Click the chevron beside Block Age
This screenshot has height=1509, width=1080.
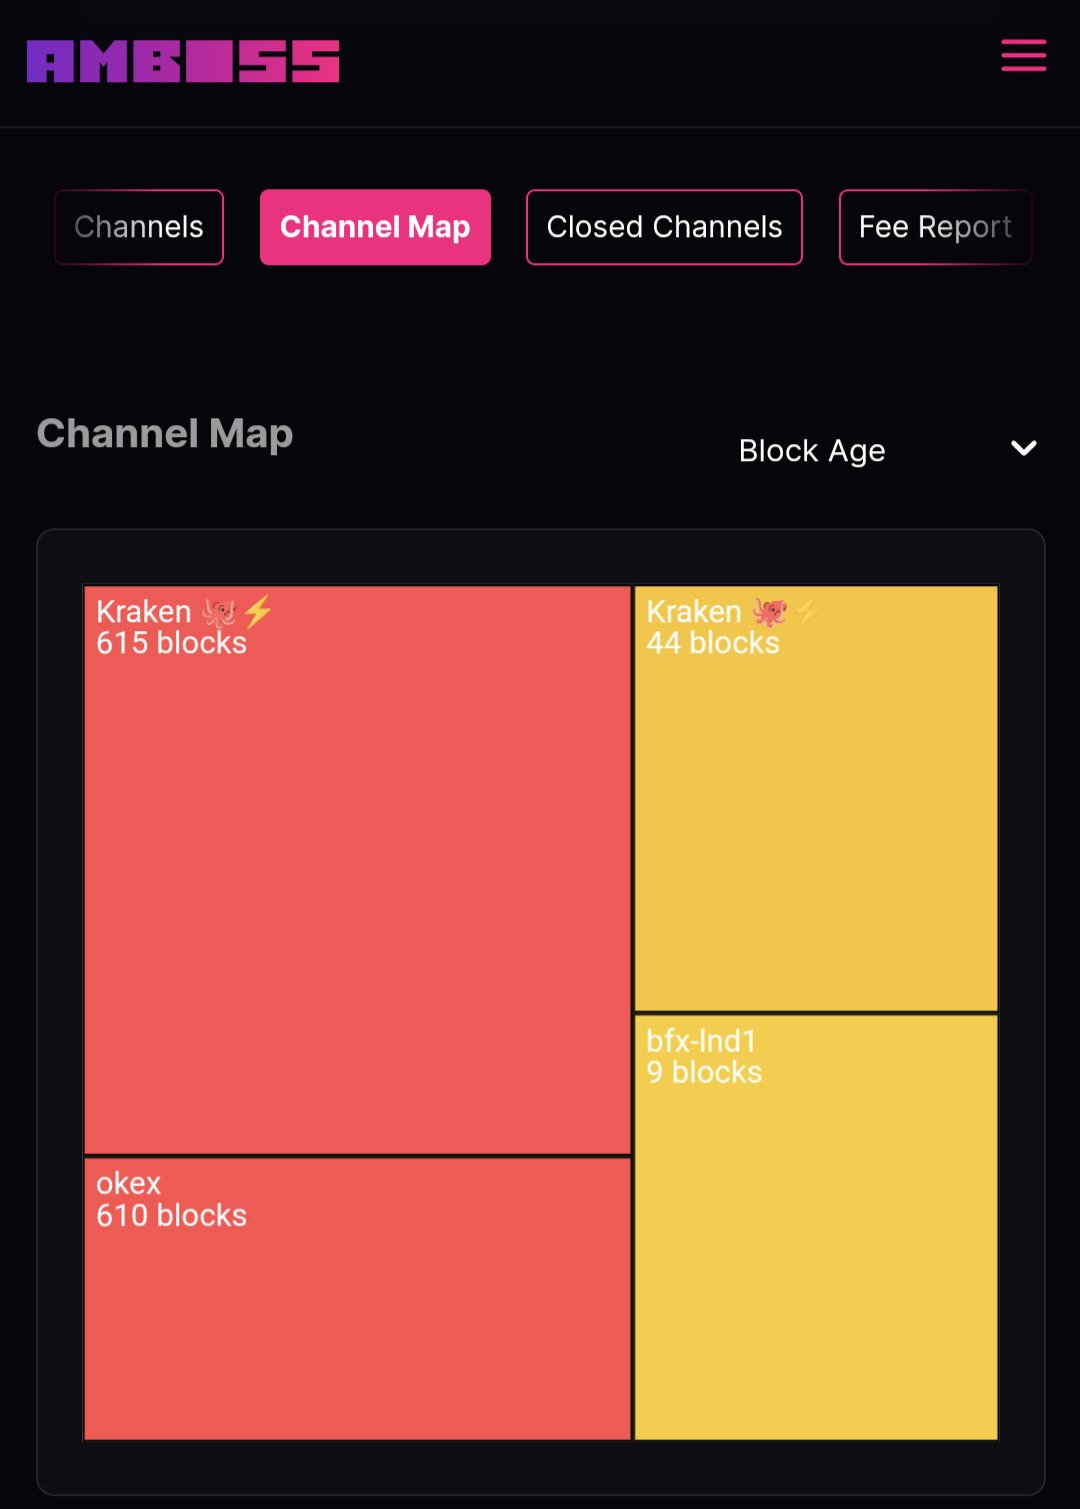pos(1023,448)
